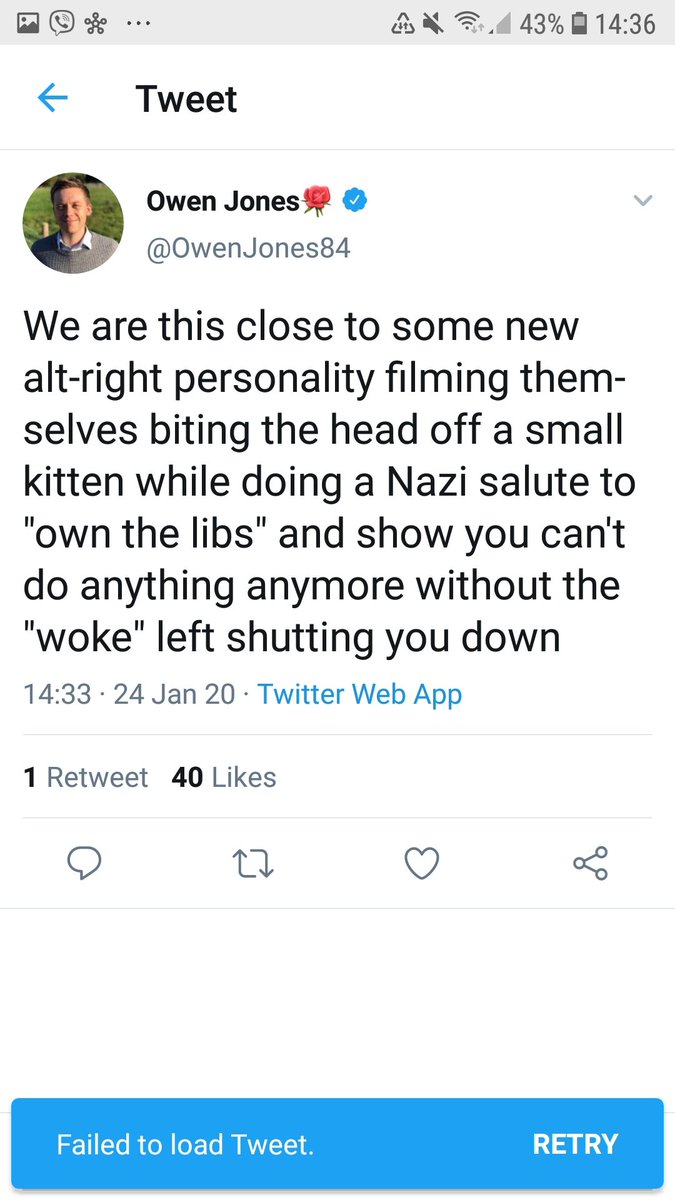The width and height of the screenshot is (675, 1200).
Task: Tap the back arrow icon
Action: [x=52, y=98]
